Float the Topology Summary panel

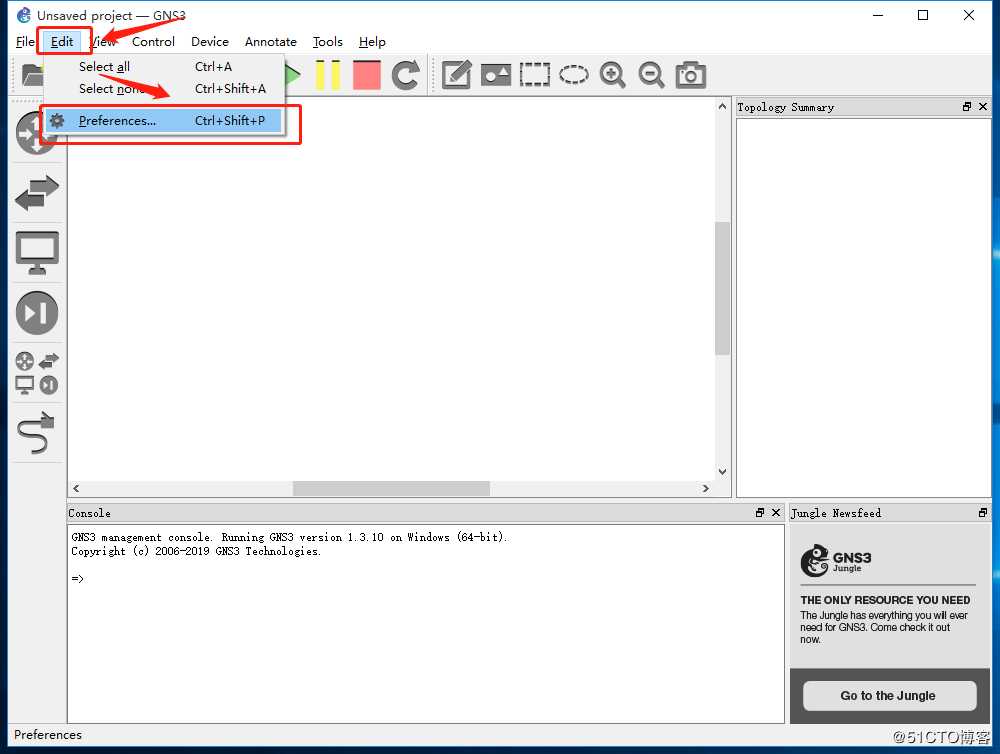(967, 107)
